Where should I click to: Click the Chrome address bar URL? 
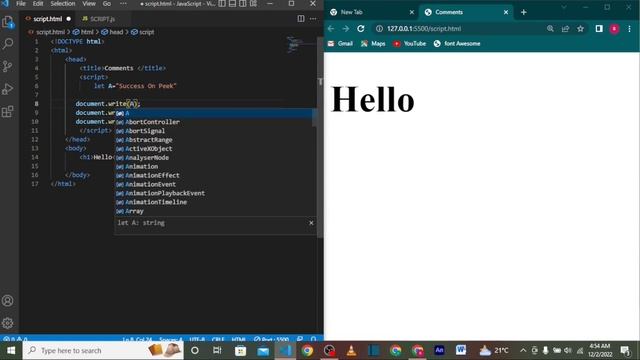[424, 29]
